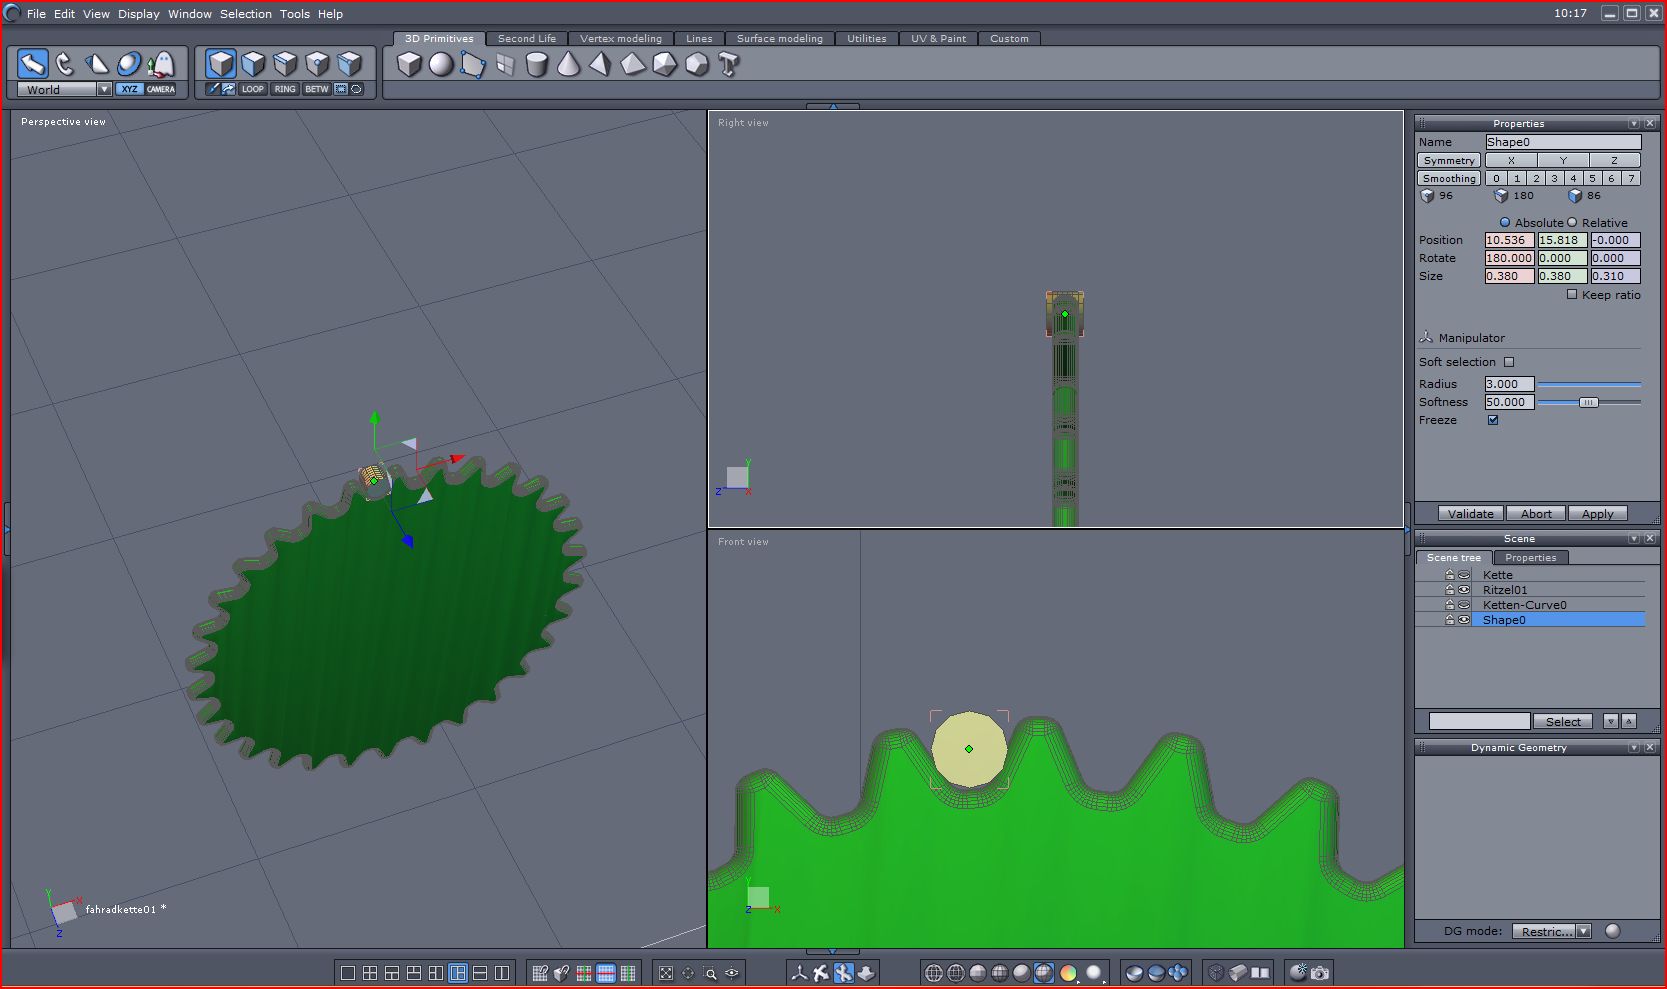Set four-view viewport layout

(x=370, y=973)
